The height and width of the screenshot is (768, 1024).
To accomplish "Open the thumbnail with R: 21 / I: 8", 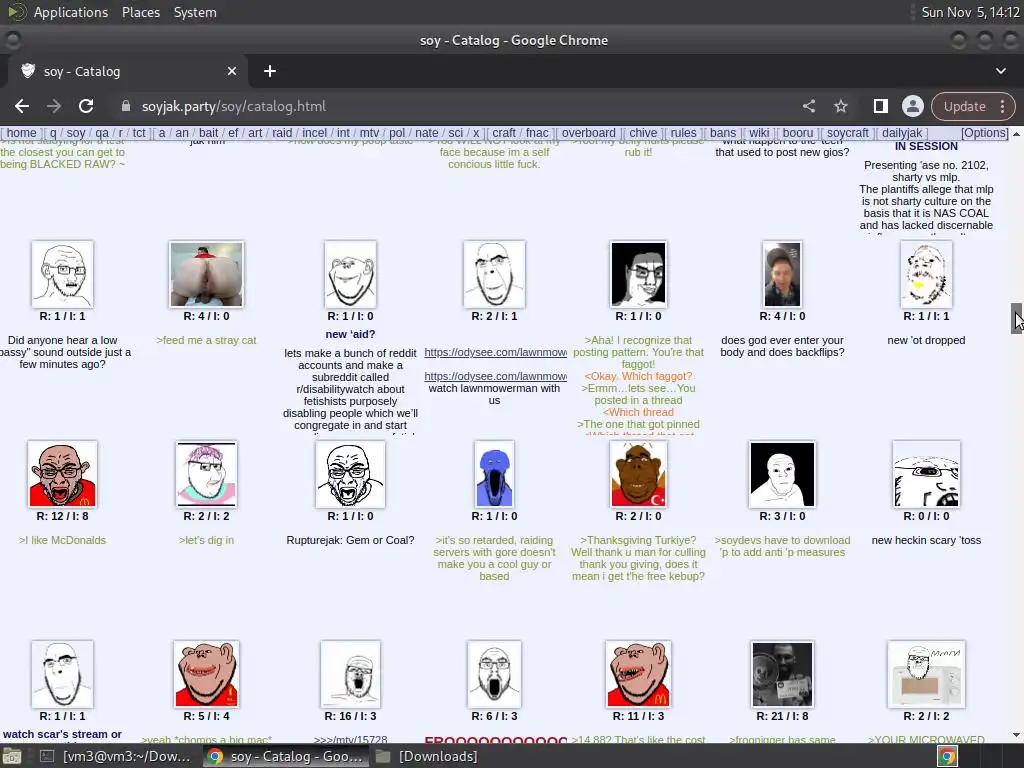I will coord(782,675).
